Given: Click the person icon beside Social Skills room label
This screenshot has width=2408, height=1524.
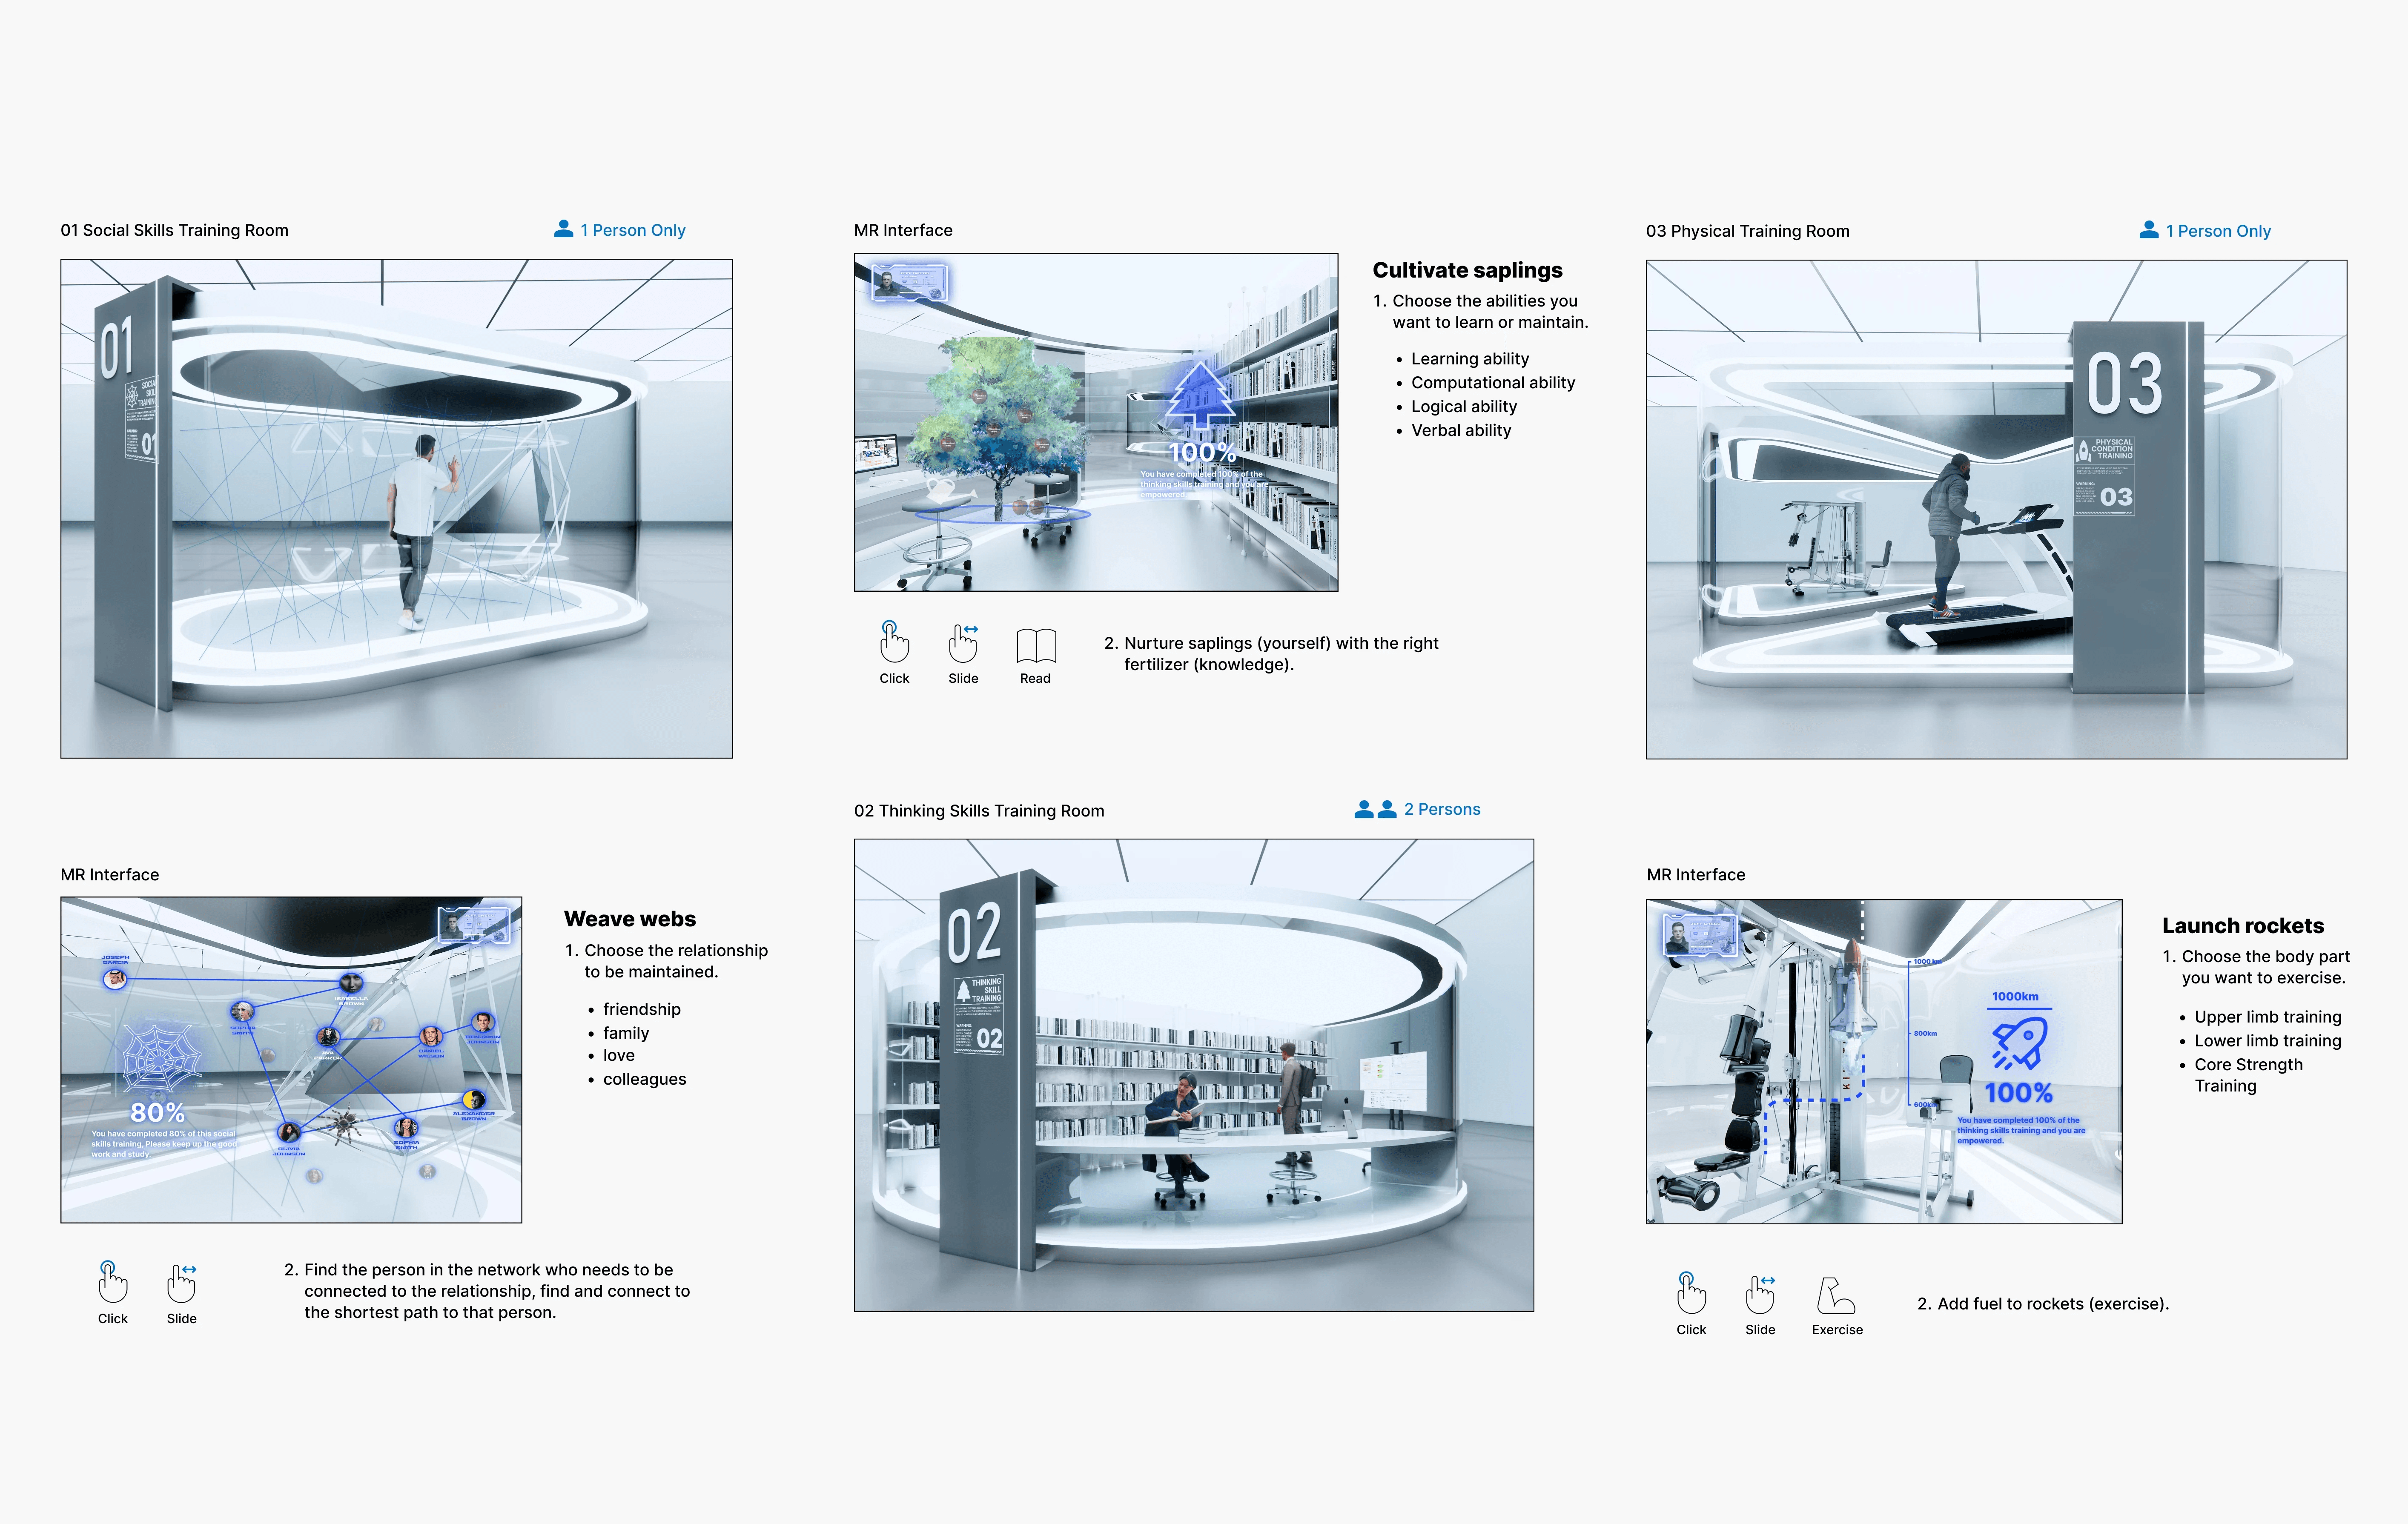Looking at the screenshot, I should 564,229.
